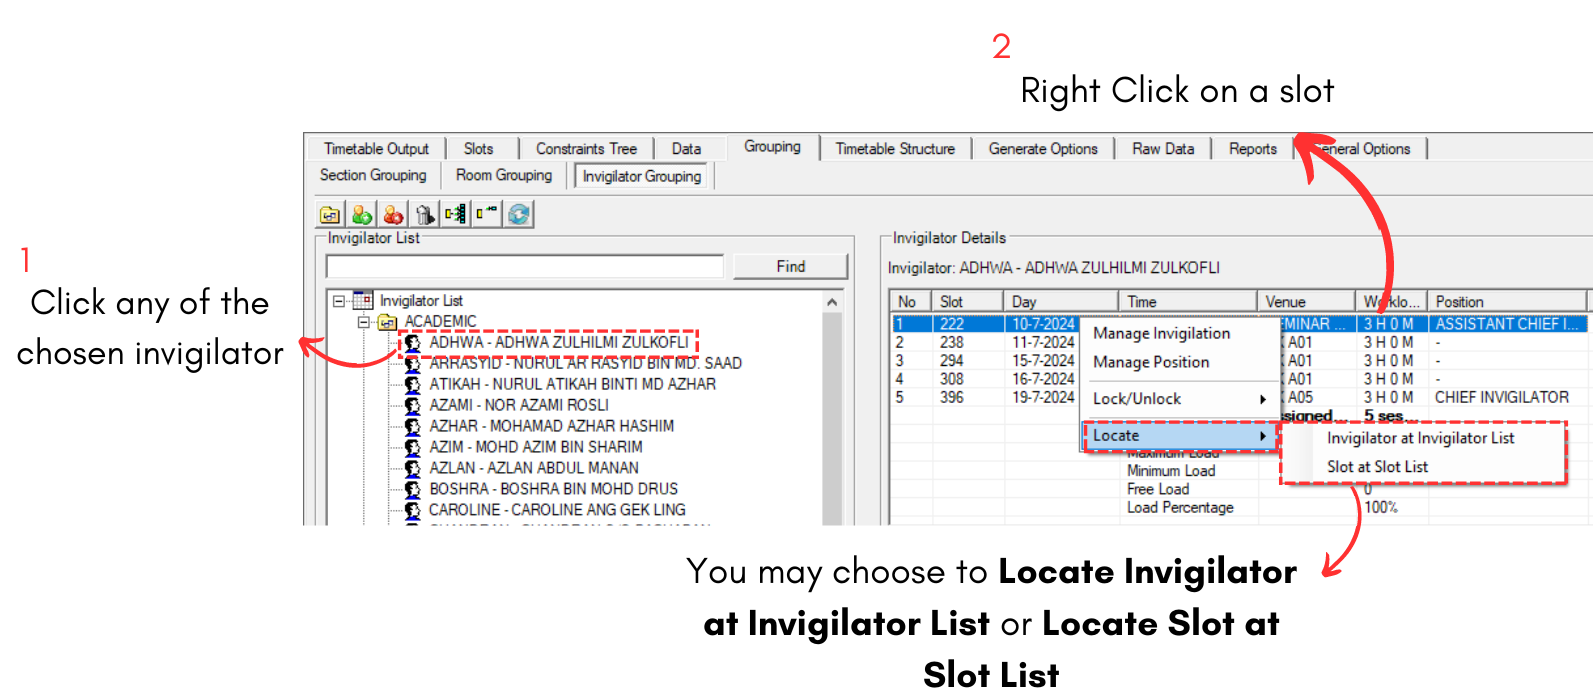Click the remove invigilator icon (red person)
1593x698 pixels.
tap(393, 214)
